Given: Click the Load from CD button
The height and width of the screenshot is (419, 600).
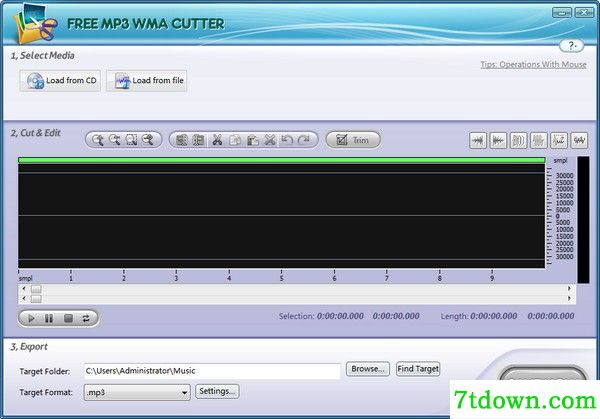Looking at the screenshot, I should pos(60,81).
